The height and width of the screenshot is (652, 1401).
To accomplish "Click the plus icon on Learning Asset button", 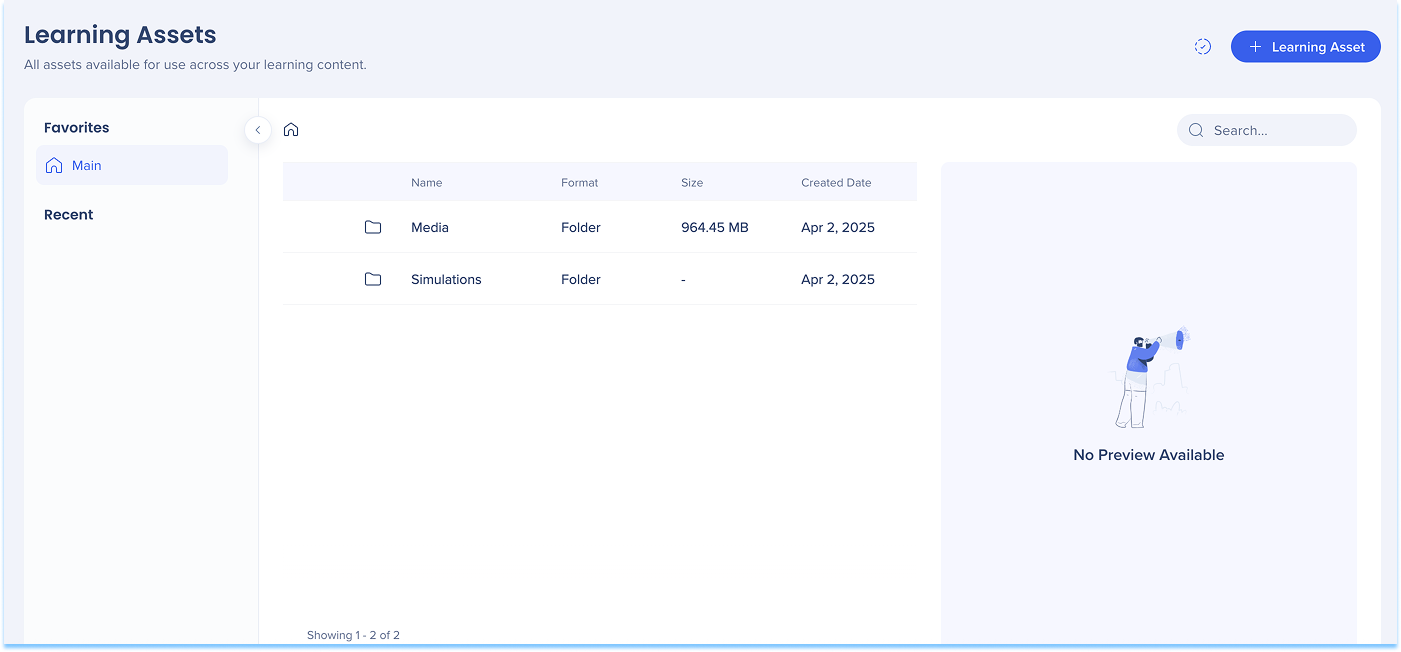I will pyautogui.click(x=1256, y=47).
